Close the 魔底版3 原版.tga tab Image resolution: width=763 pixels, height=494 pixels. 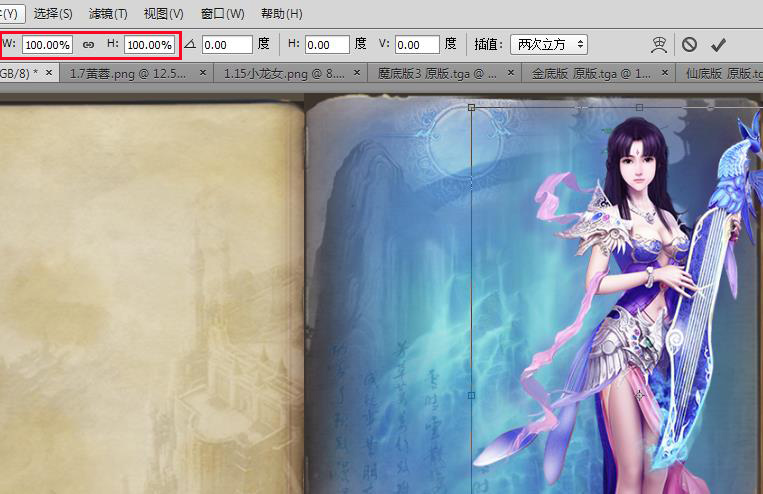point(510,73)
